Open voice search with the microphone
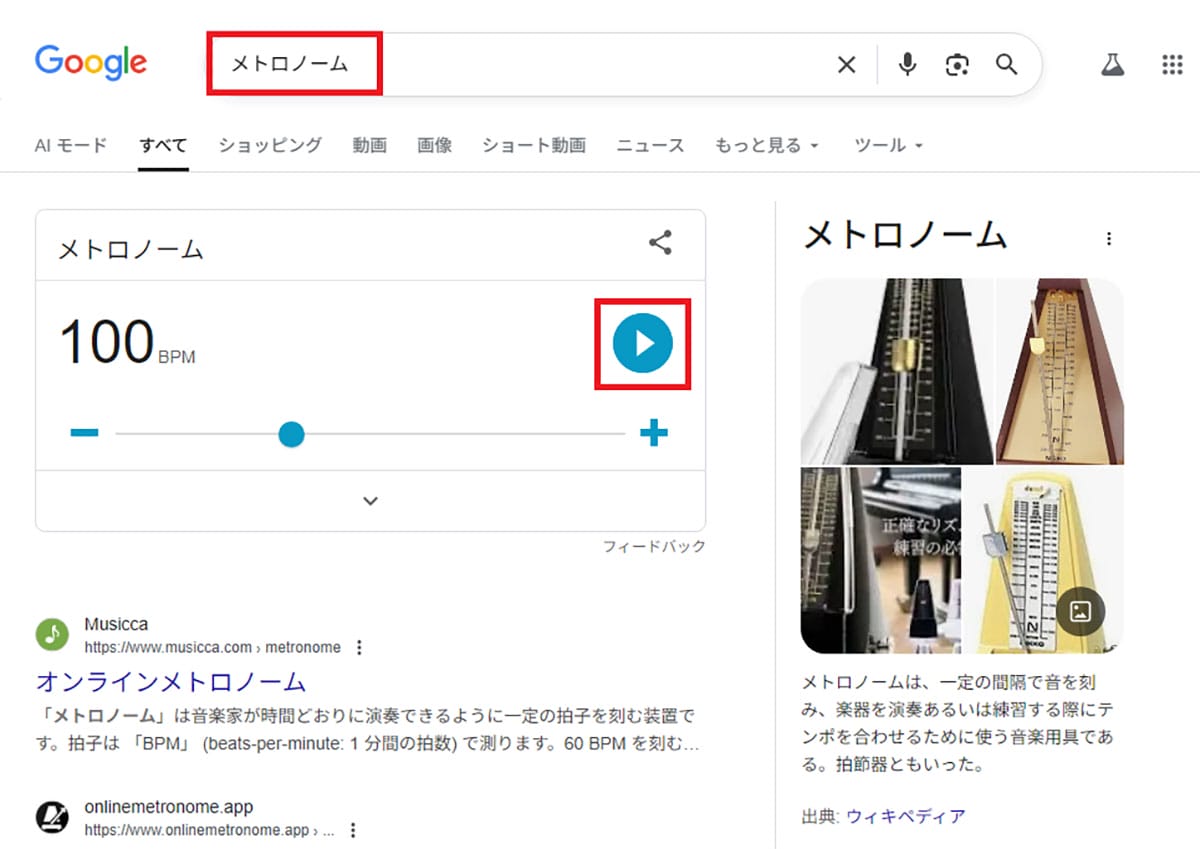 click(907, 64)
